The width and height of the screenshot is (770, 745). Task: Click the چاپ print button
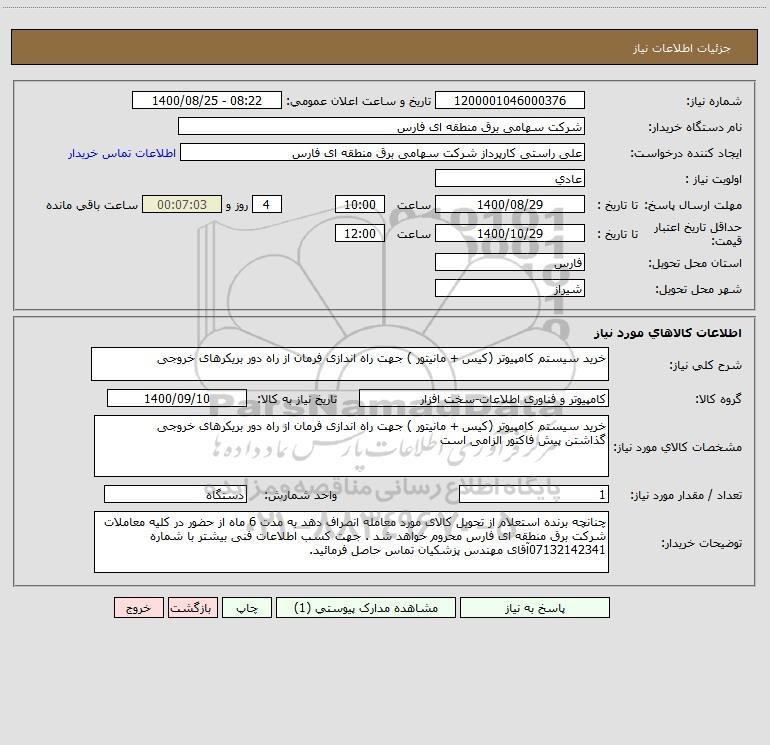(247, 608)
